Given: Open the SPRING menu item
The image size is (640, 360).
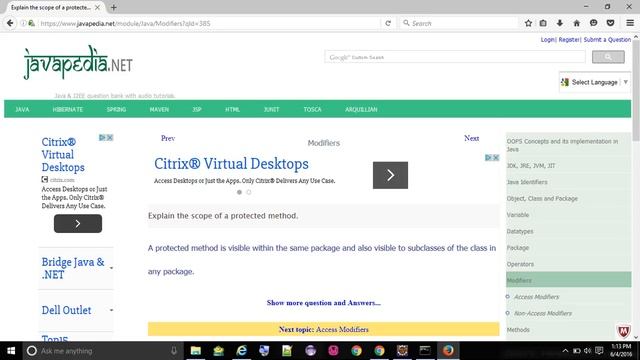Looking at the screenshot, I should pyautogui.click(x=116, y=109).
